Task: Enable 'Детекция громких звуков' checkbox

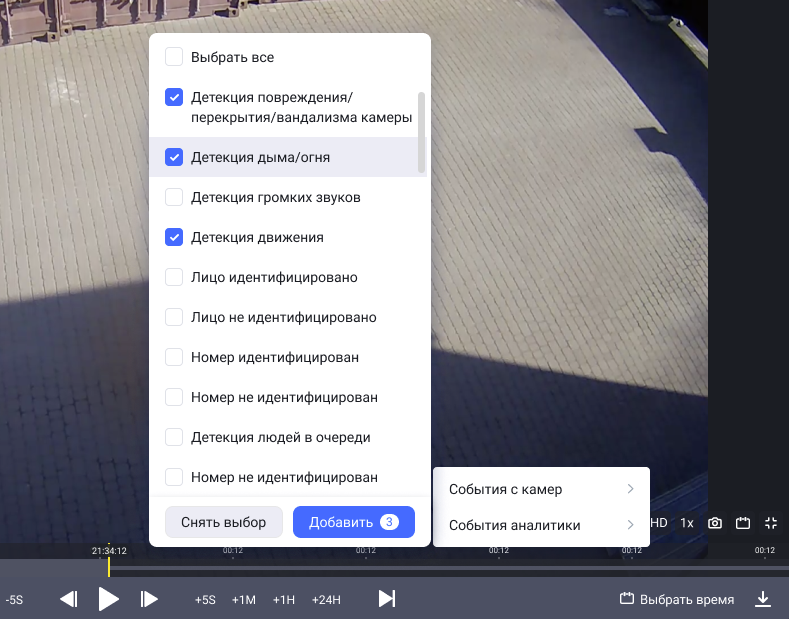Action: 174,197
